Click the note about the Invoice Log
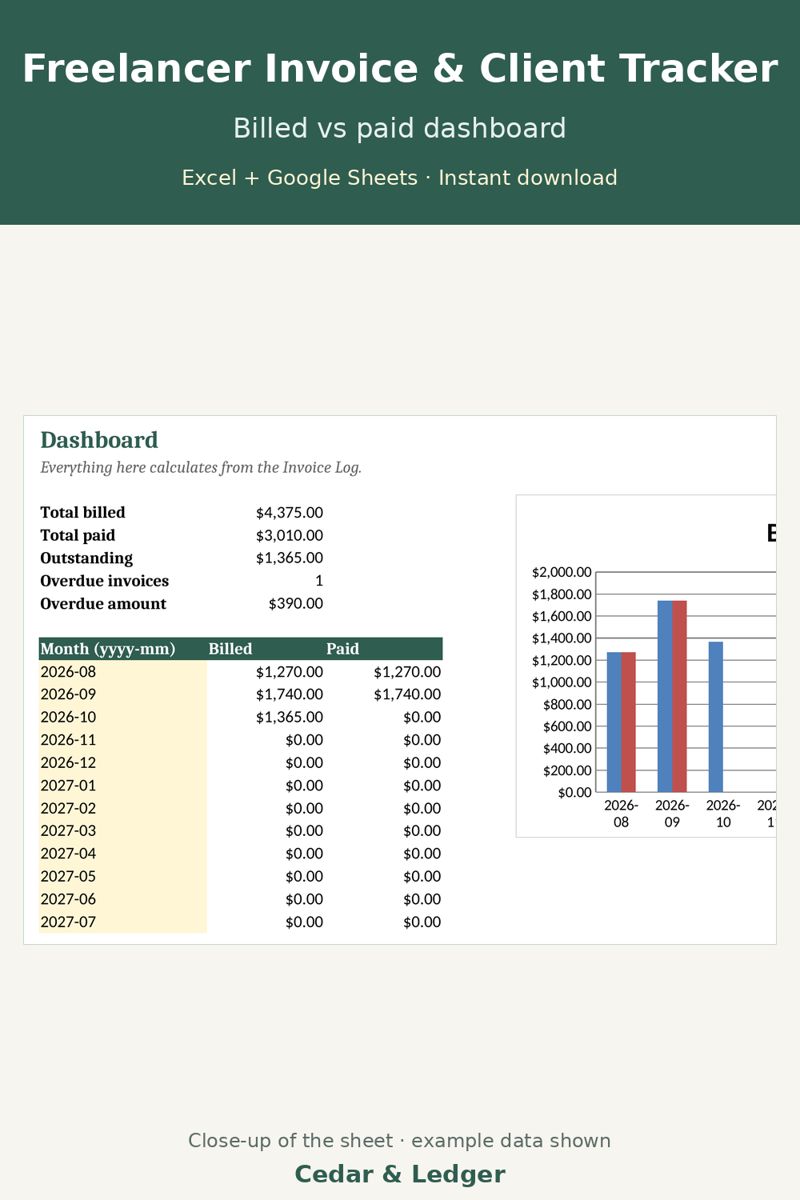This screenshot has width=800, height=1200. point(201,467)
